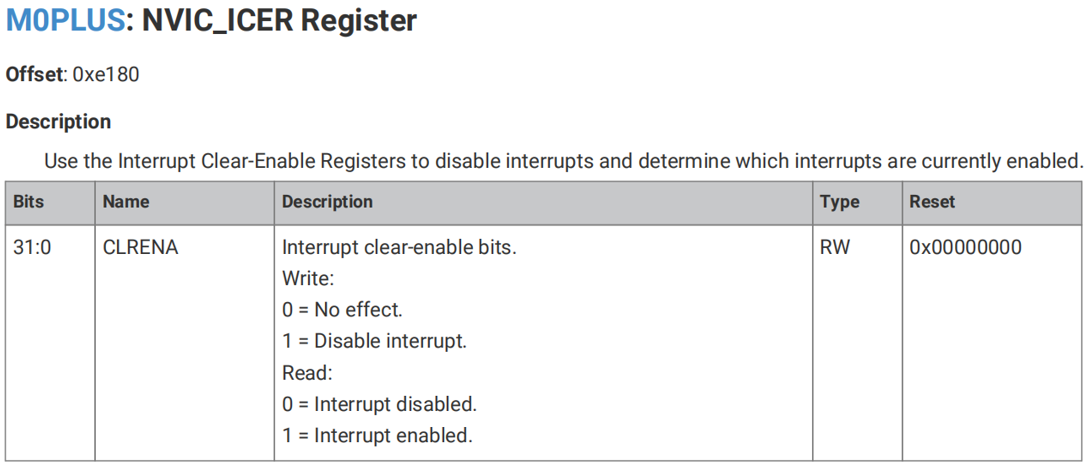
Task: Click the 0x00000000 reset value
Action: click(x=965, y=248)
